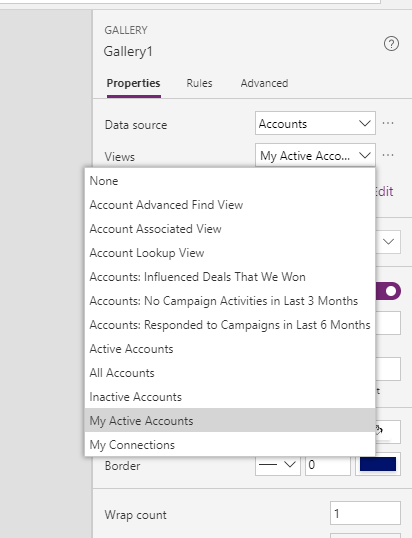Switch to the Rules tab
This screenshot has width=412, height=538.
click(199, 83)
